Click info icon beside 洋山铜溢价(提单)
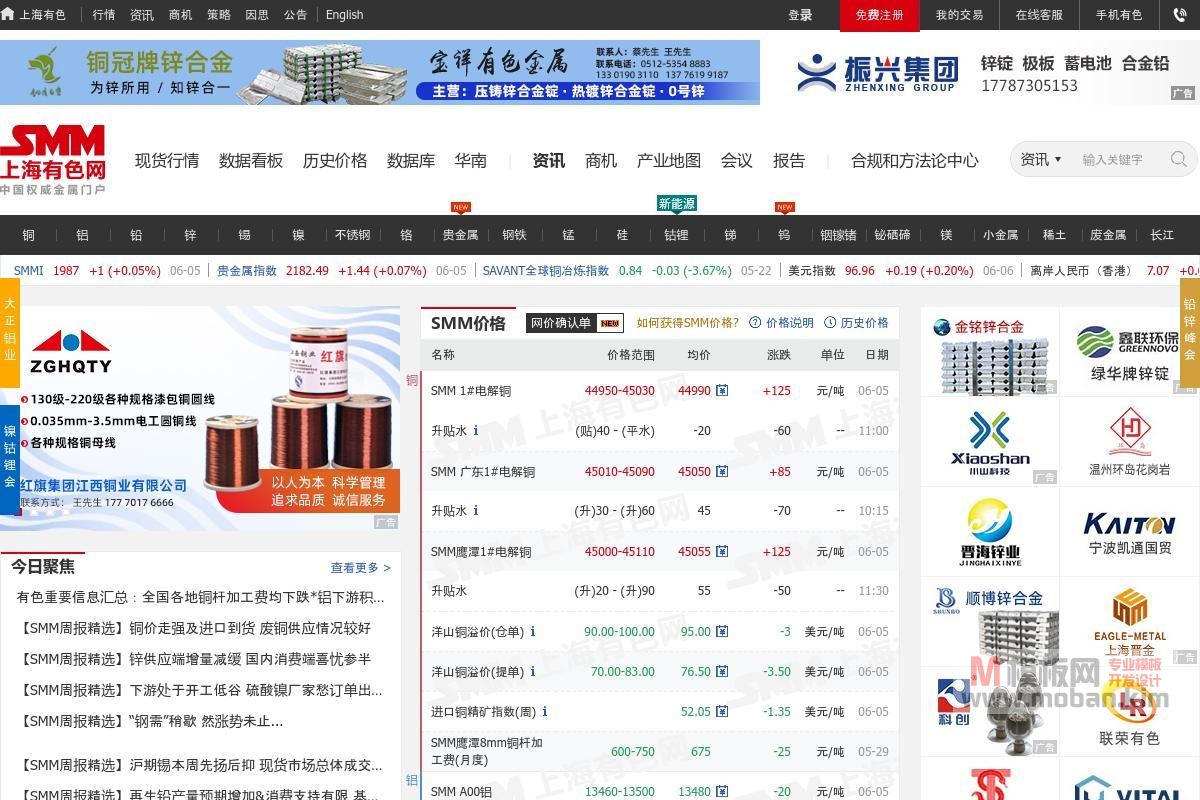Screen dimensions: 1200x800 [x=533, y=672]
